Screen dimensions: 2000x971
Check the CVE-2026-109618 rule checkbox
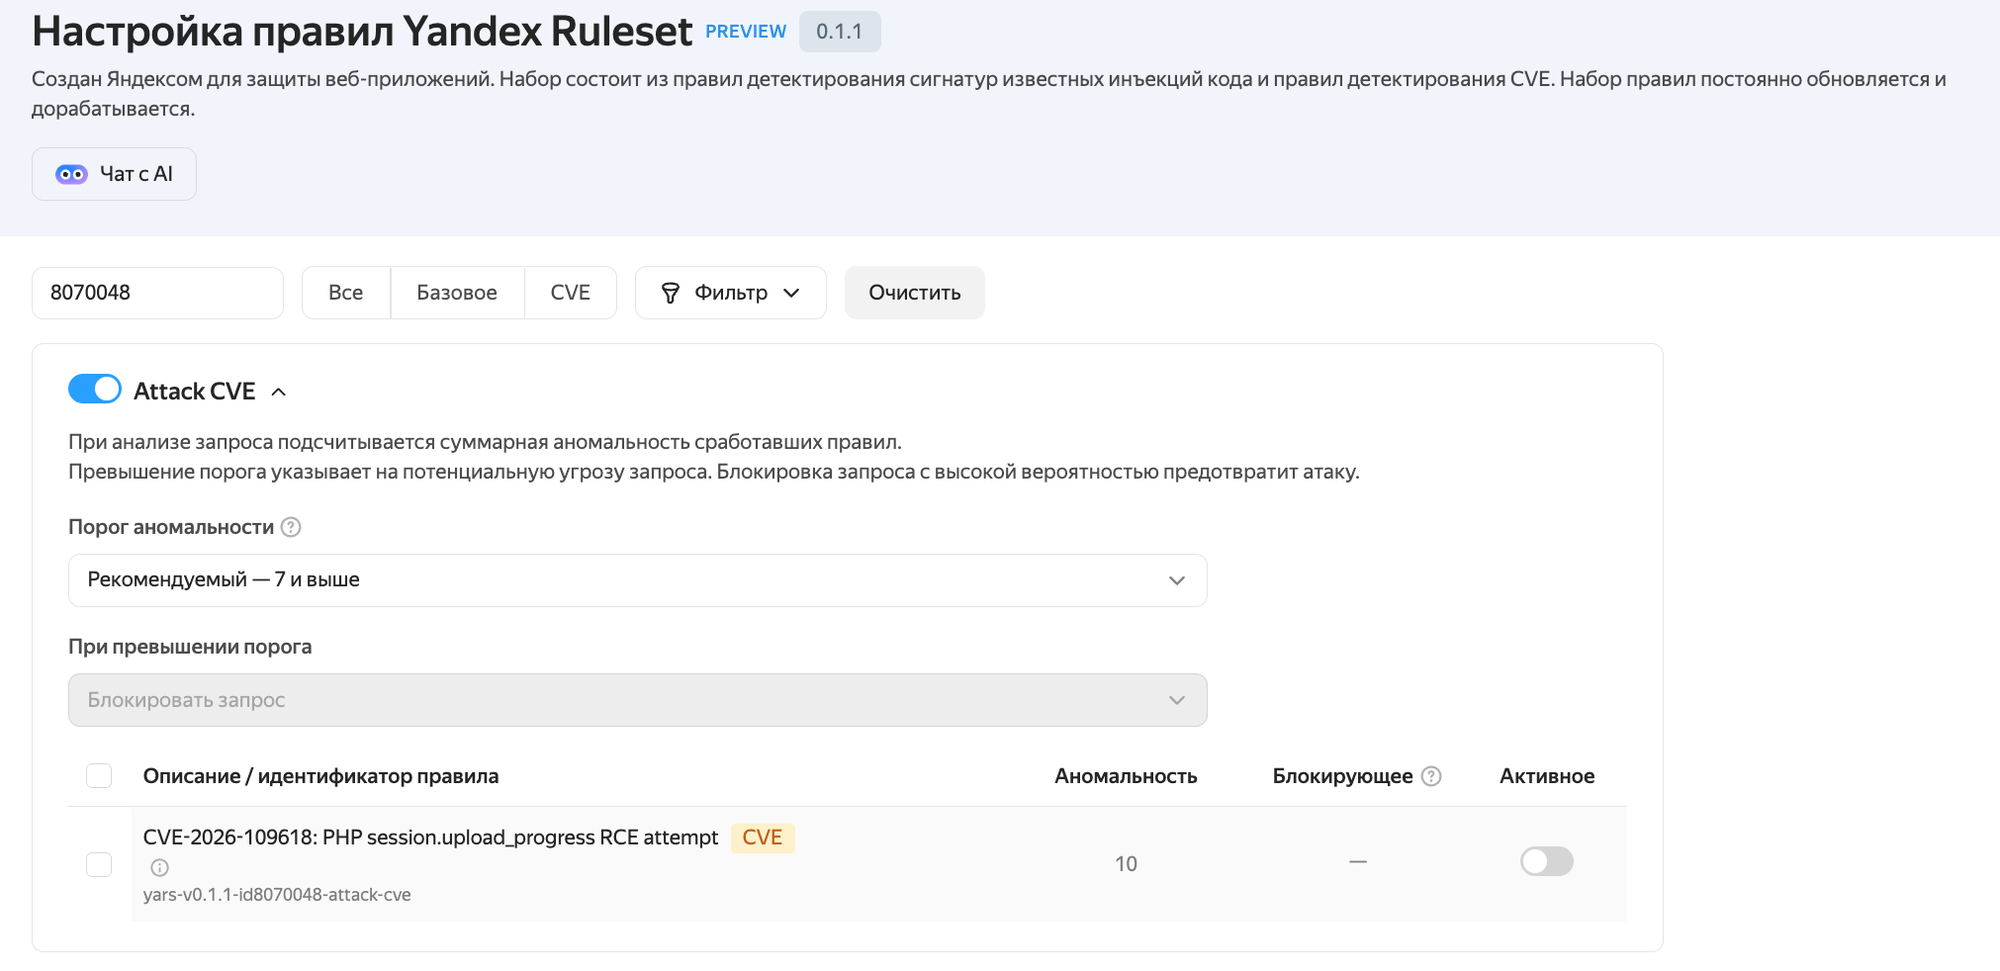(x=99, y=864)
